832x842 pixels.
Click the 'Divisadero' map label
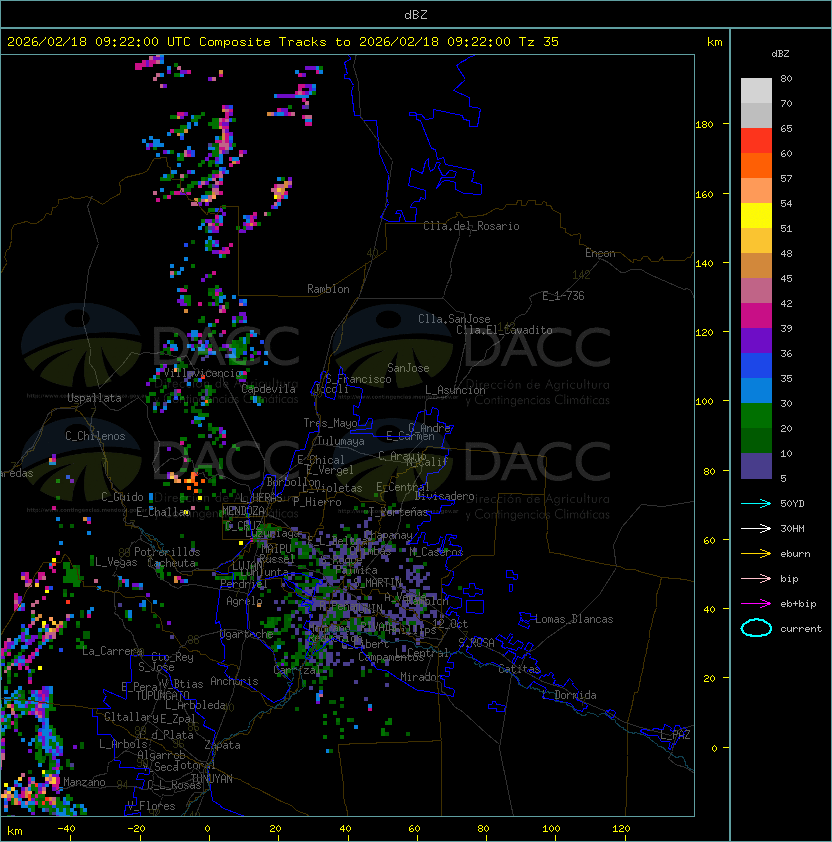point(444,496)
